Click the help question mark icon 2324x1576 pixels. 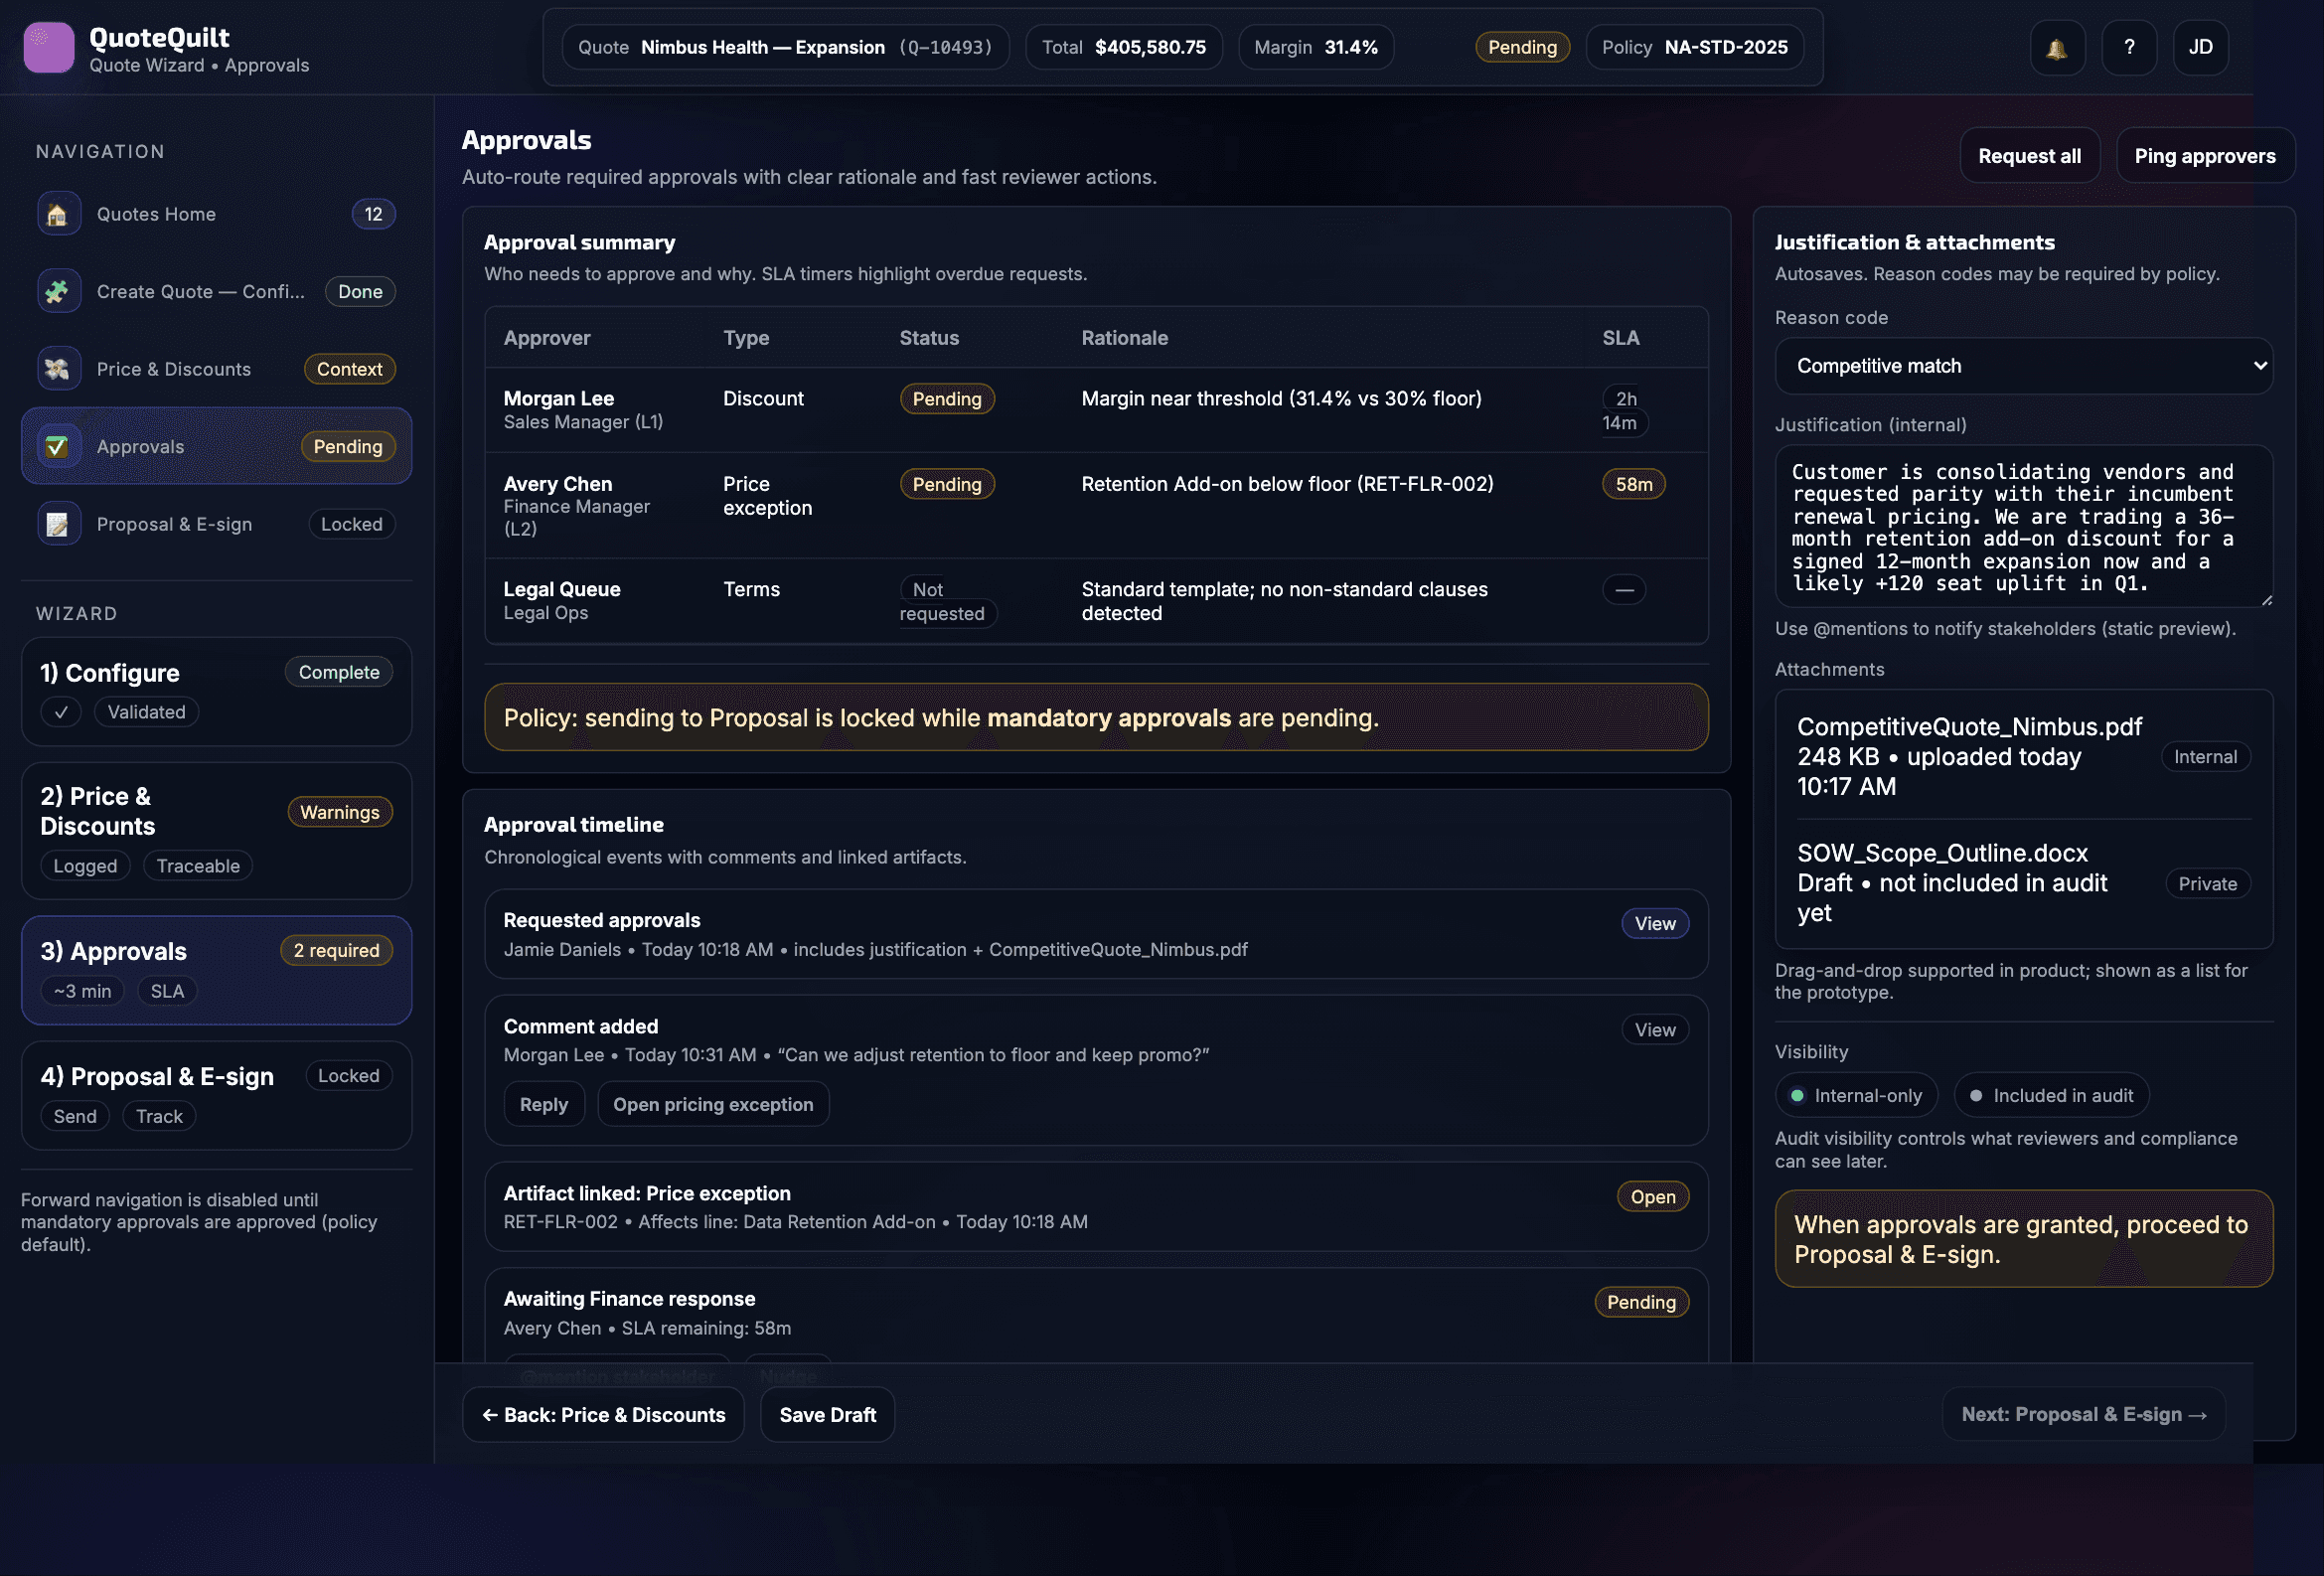(x=2128, y=47)
